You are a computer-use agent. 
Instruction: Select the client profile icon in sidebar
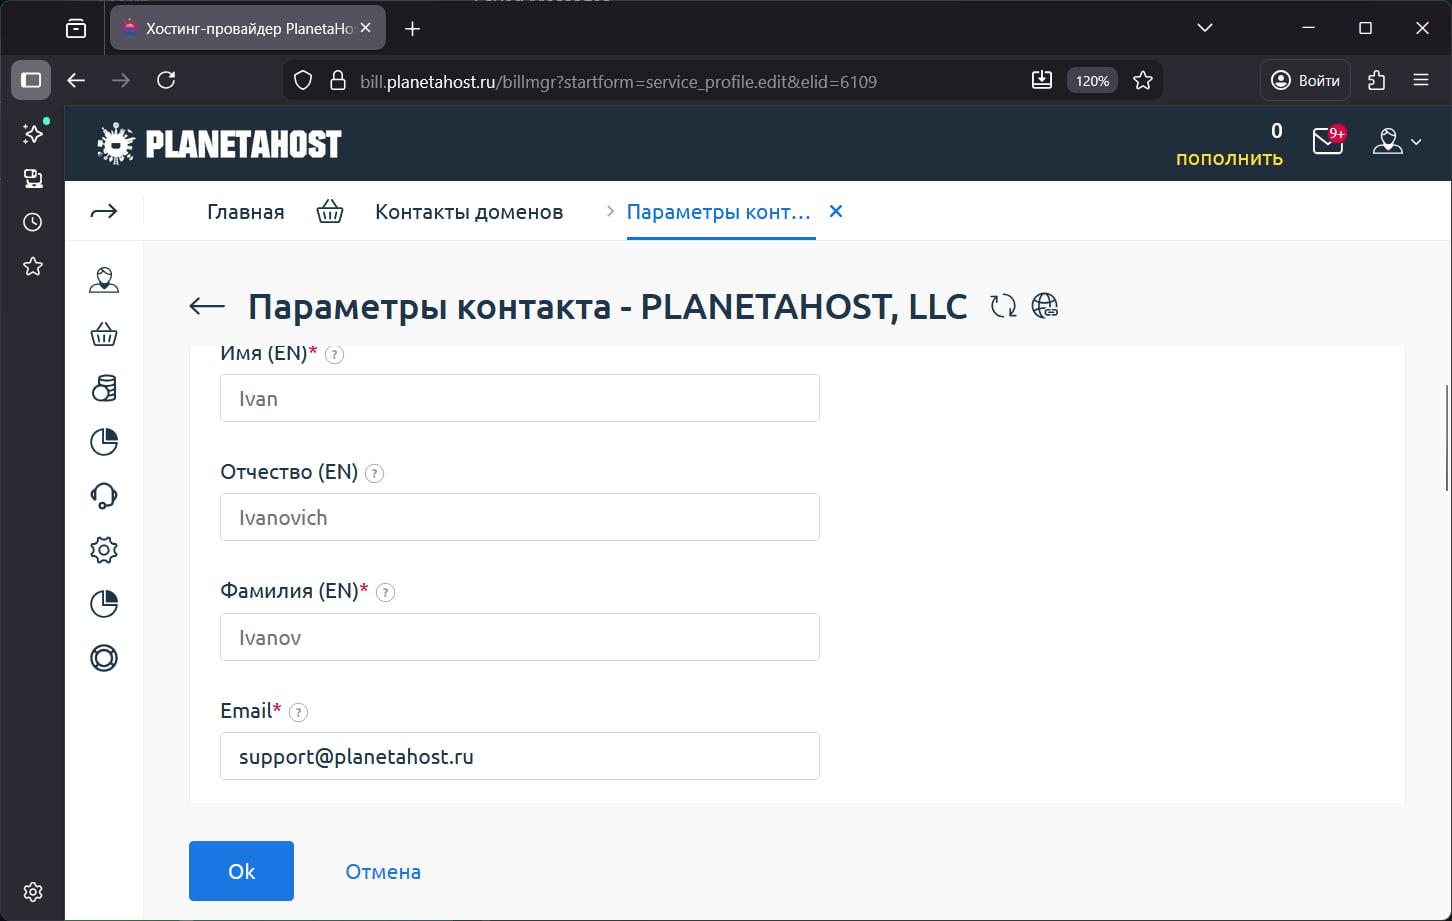point(103,280)
